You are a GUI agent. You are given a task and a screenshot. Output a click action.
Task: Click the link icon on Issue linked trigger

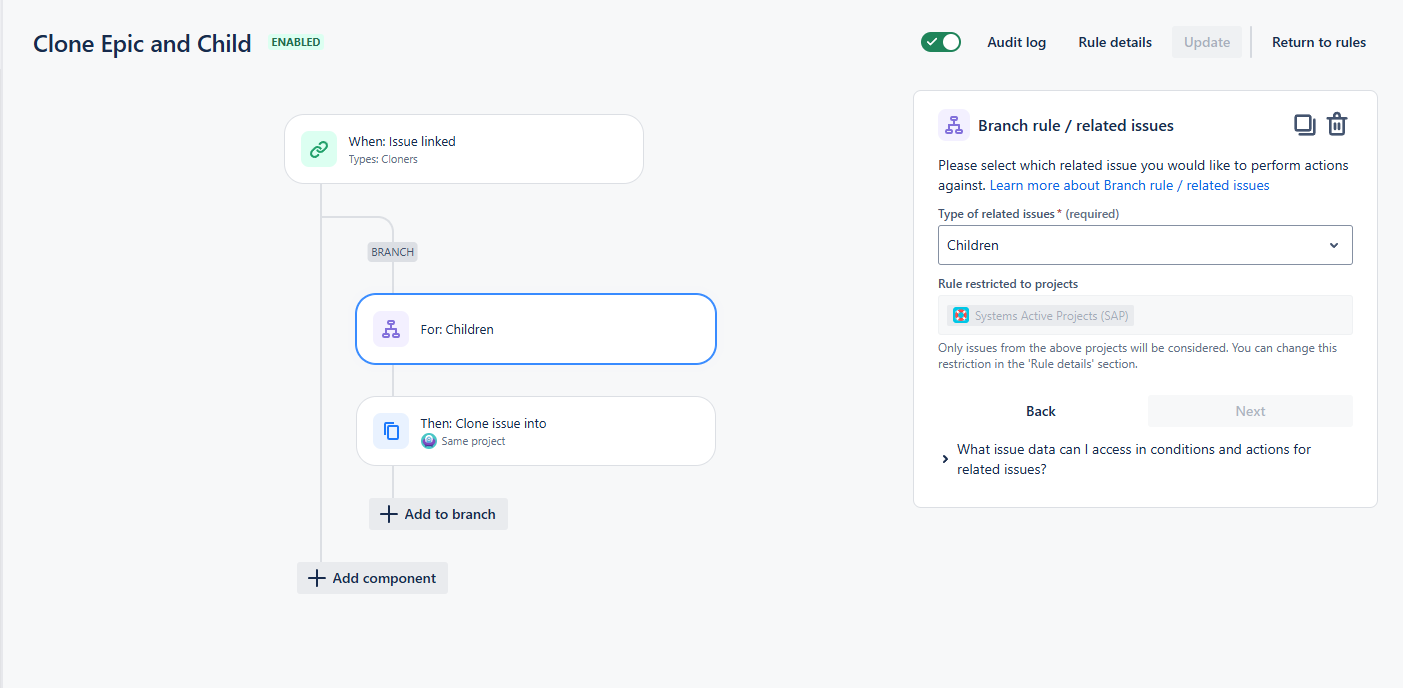(318, 149)
